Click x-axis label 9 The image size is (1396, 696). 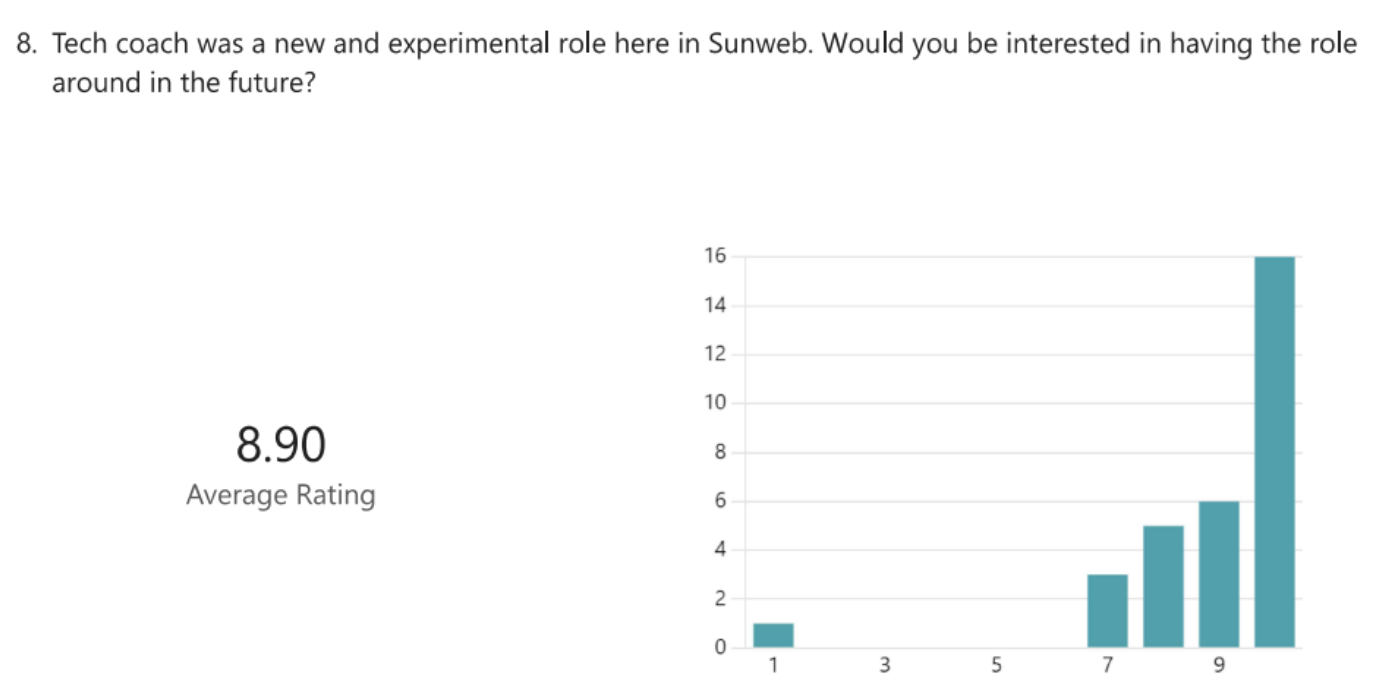point(1219,664)
